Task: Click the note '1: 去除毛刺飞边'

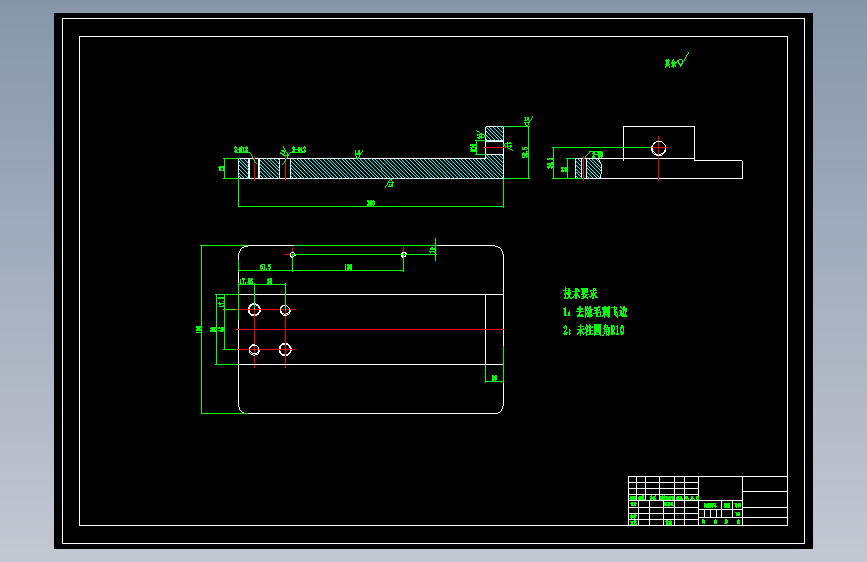Action: click(595, 312)
